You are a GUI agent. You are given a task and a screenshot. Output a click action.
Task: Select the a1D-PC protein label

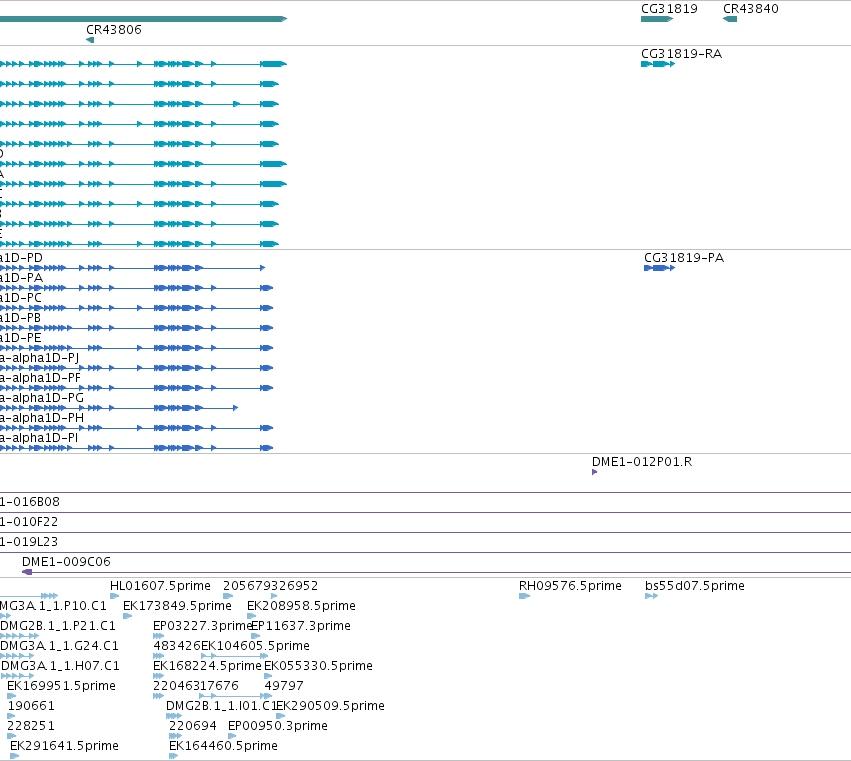(x=21, y=298)
